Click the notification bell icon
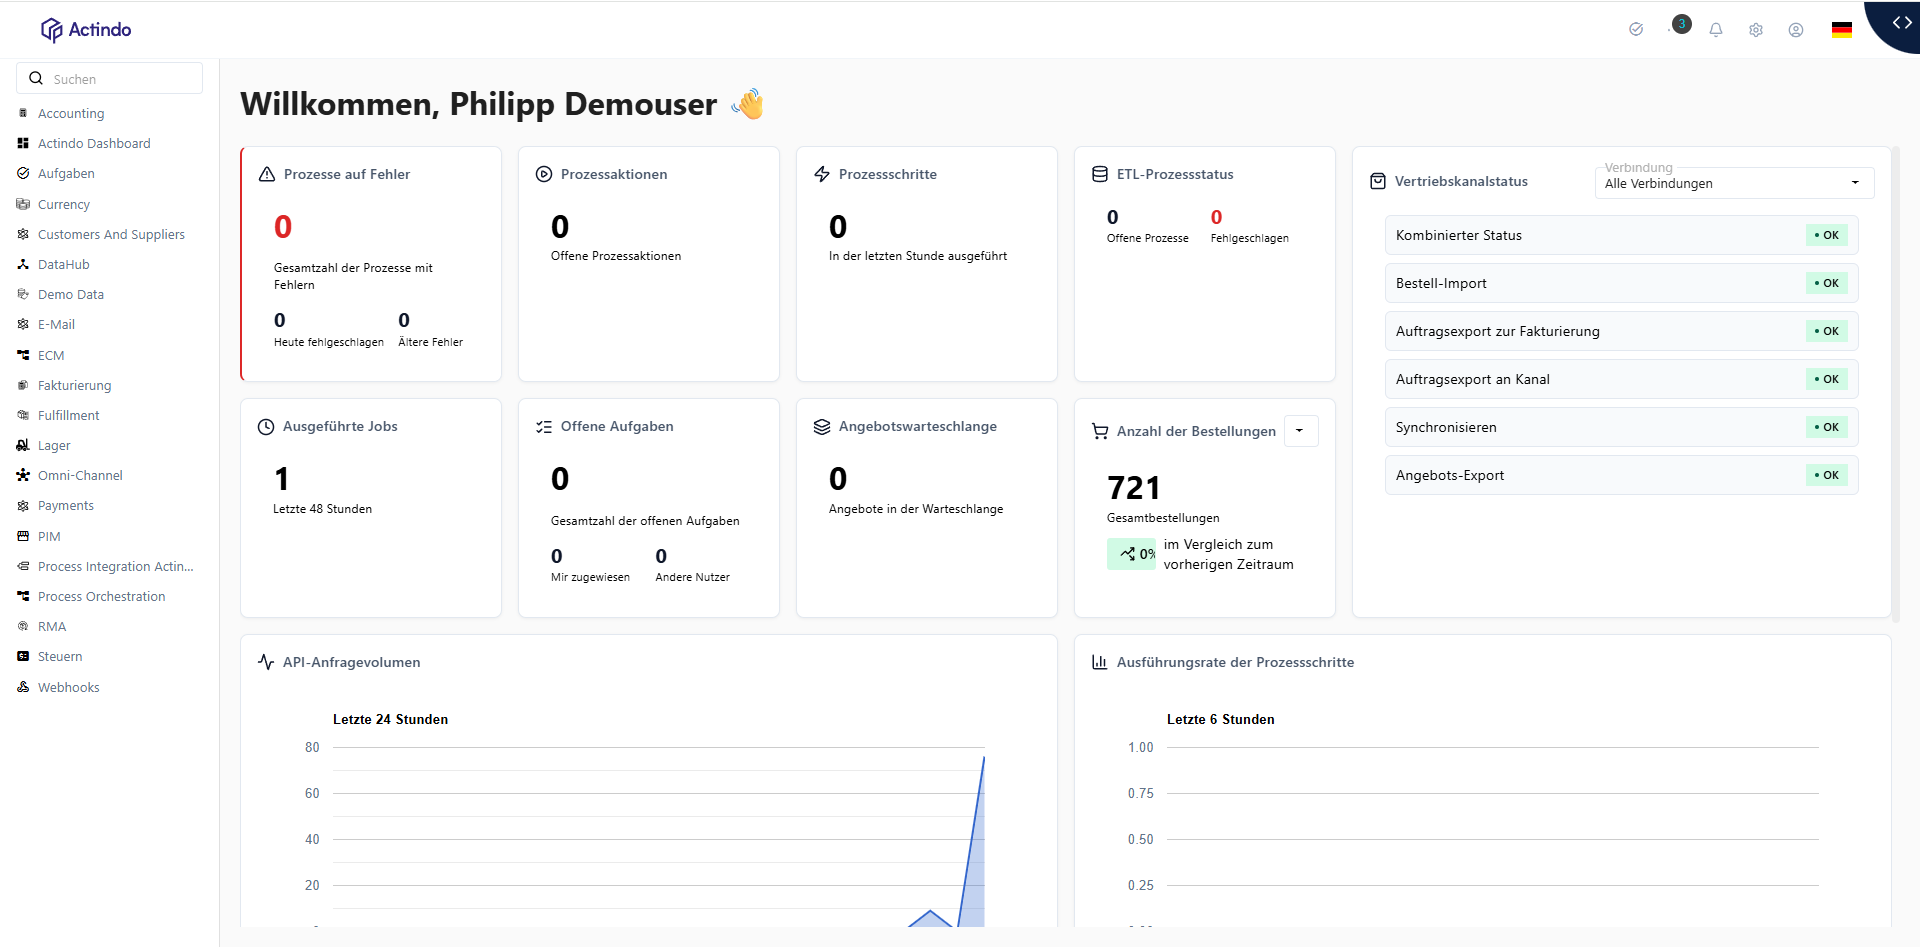The width and height of the screenshot is (1920, 947). coord(1716,30)
